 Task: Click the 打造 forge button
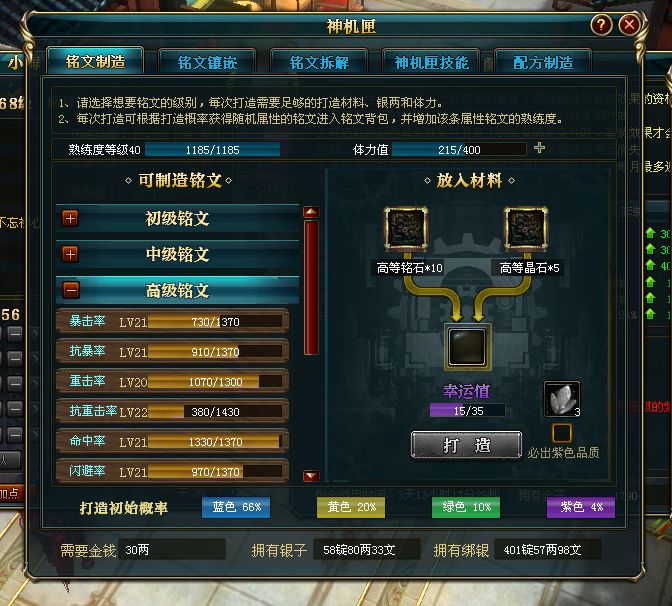point(466,445)
